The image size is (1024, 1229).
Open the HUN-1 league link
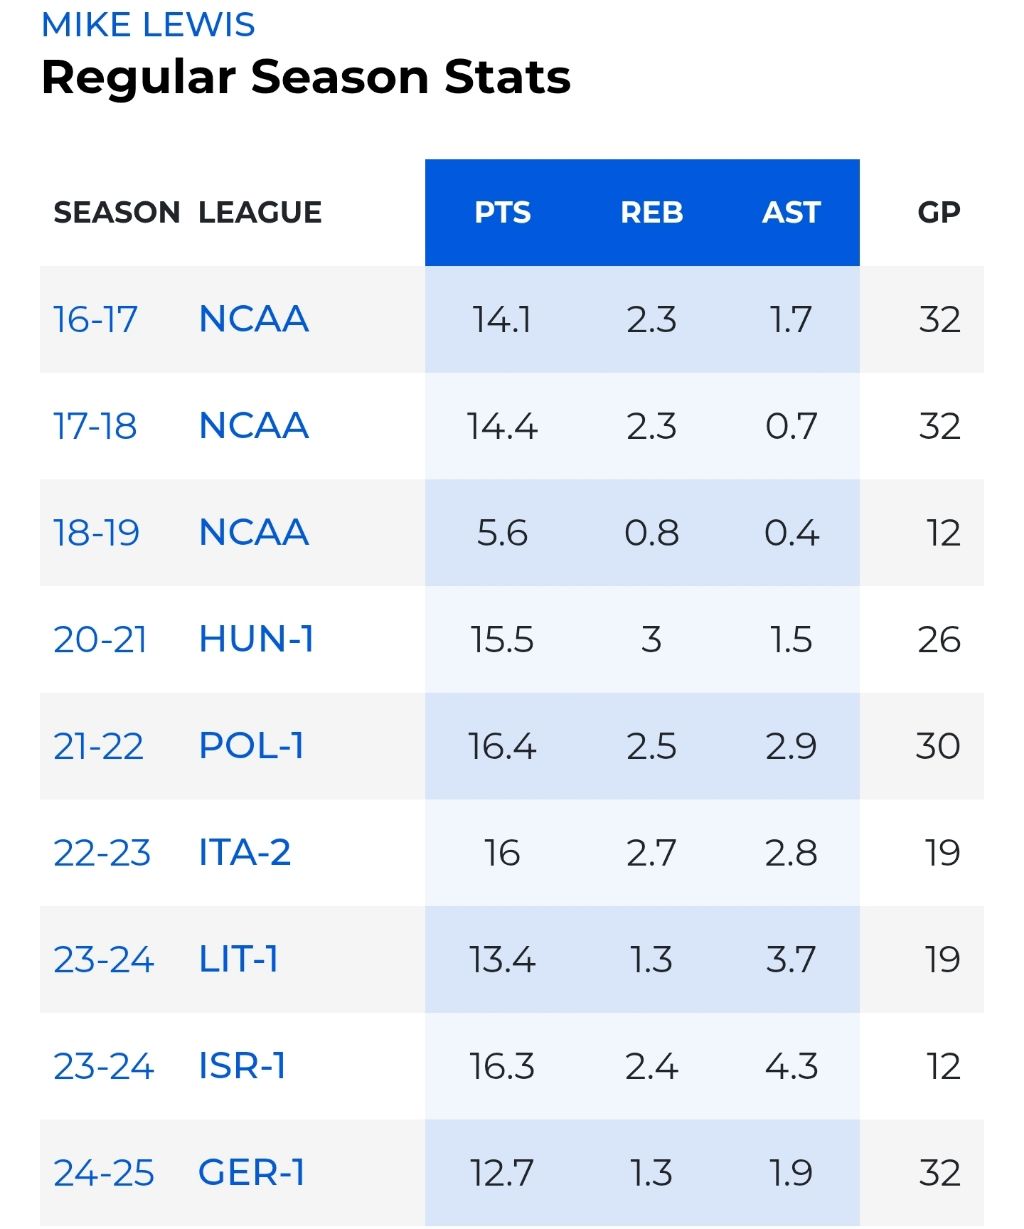click(256, 640)
